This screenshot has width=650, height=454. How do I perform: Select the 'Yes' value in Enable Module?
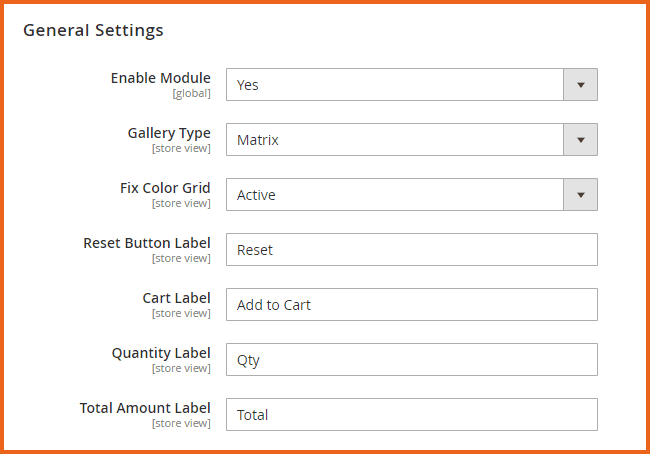pos(395,85)
